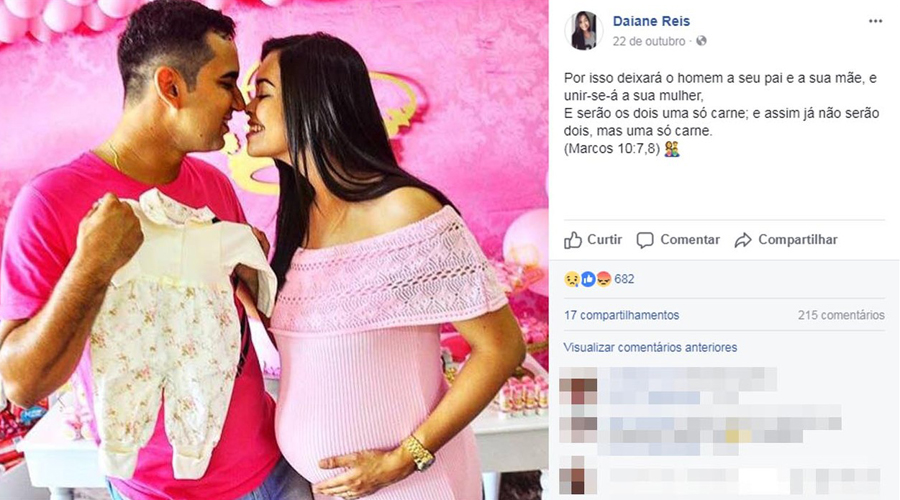The image size is (900, 500).
Task: Click the Compartilhar button label
Action: pyautogui.click(x=797, y=239)
